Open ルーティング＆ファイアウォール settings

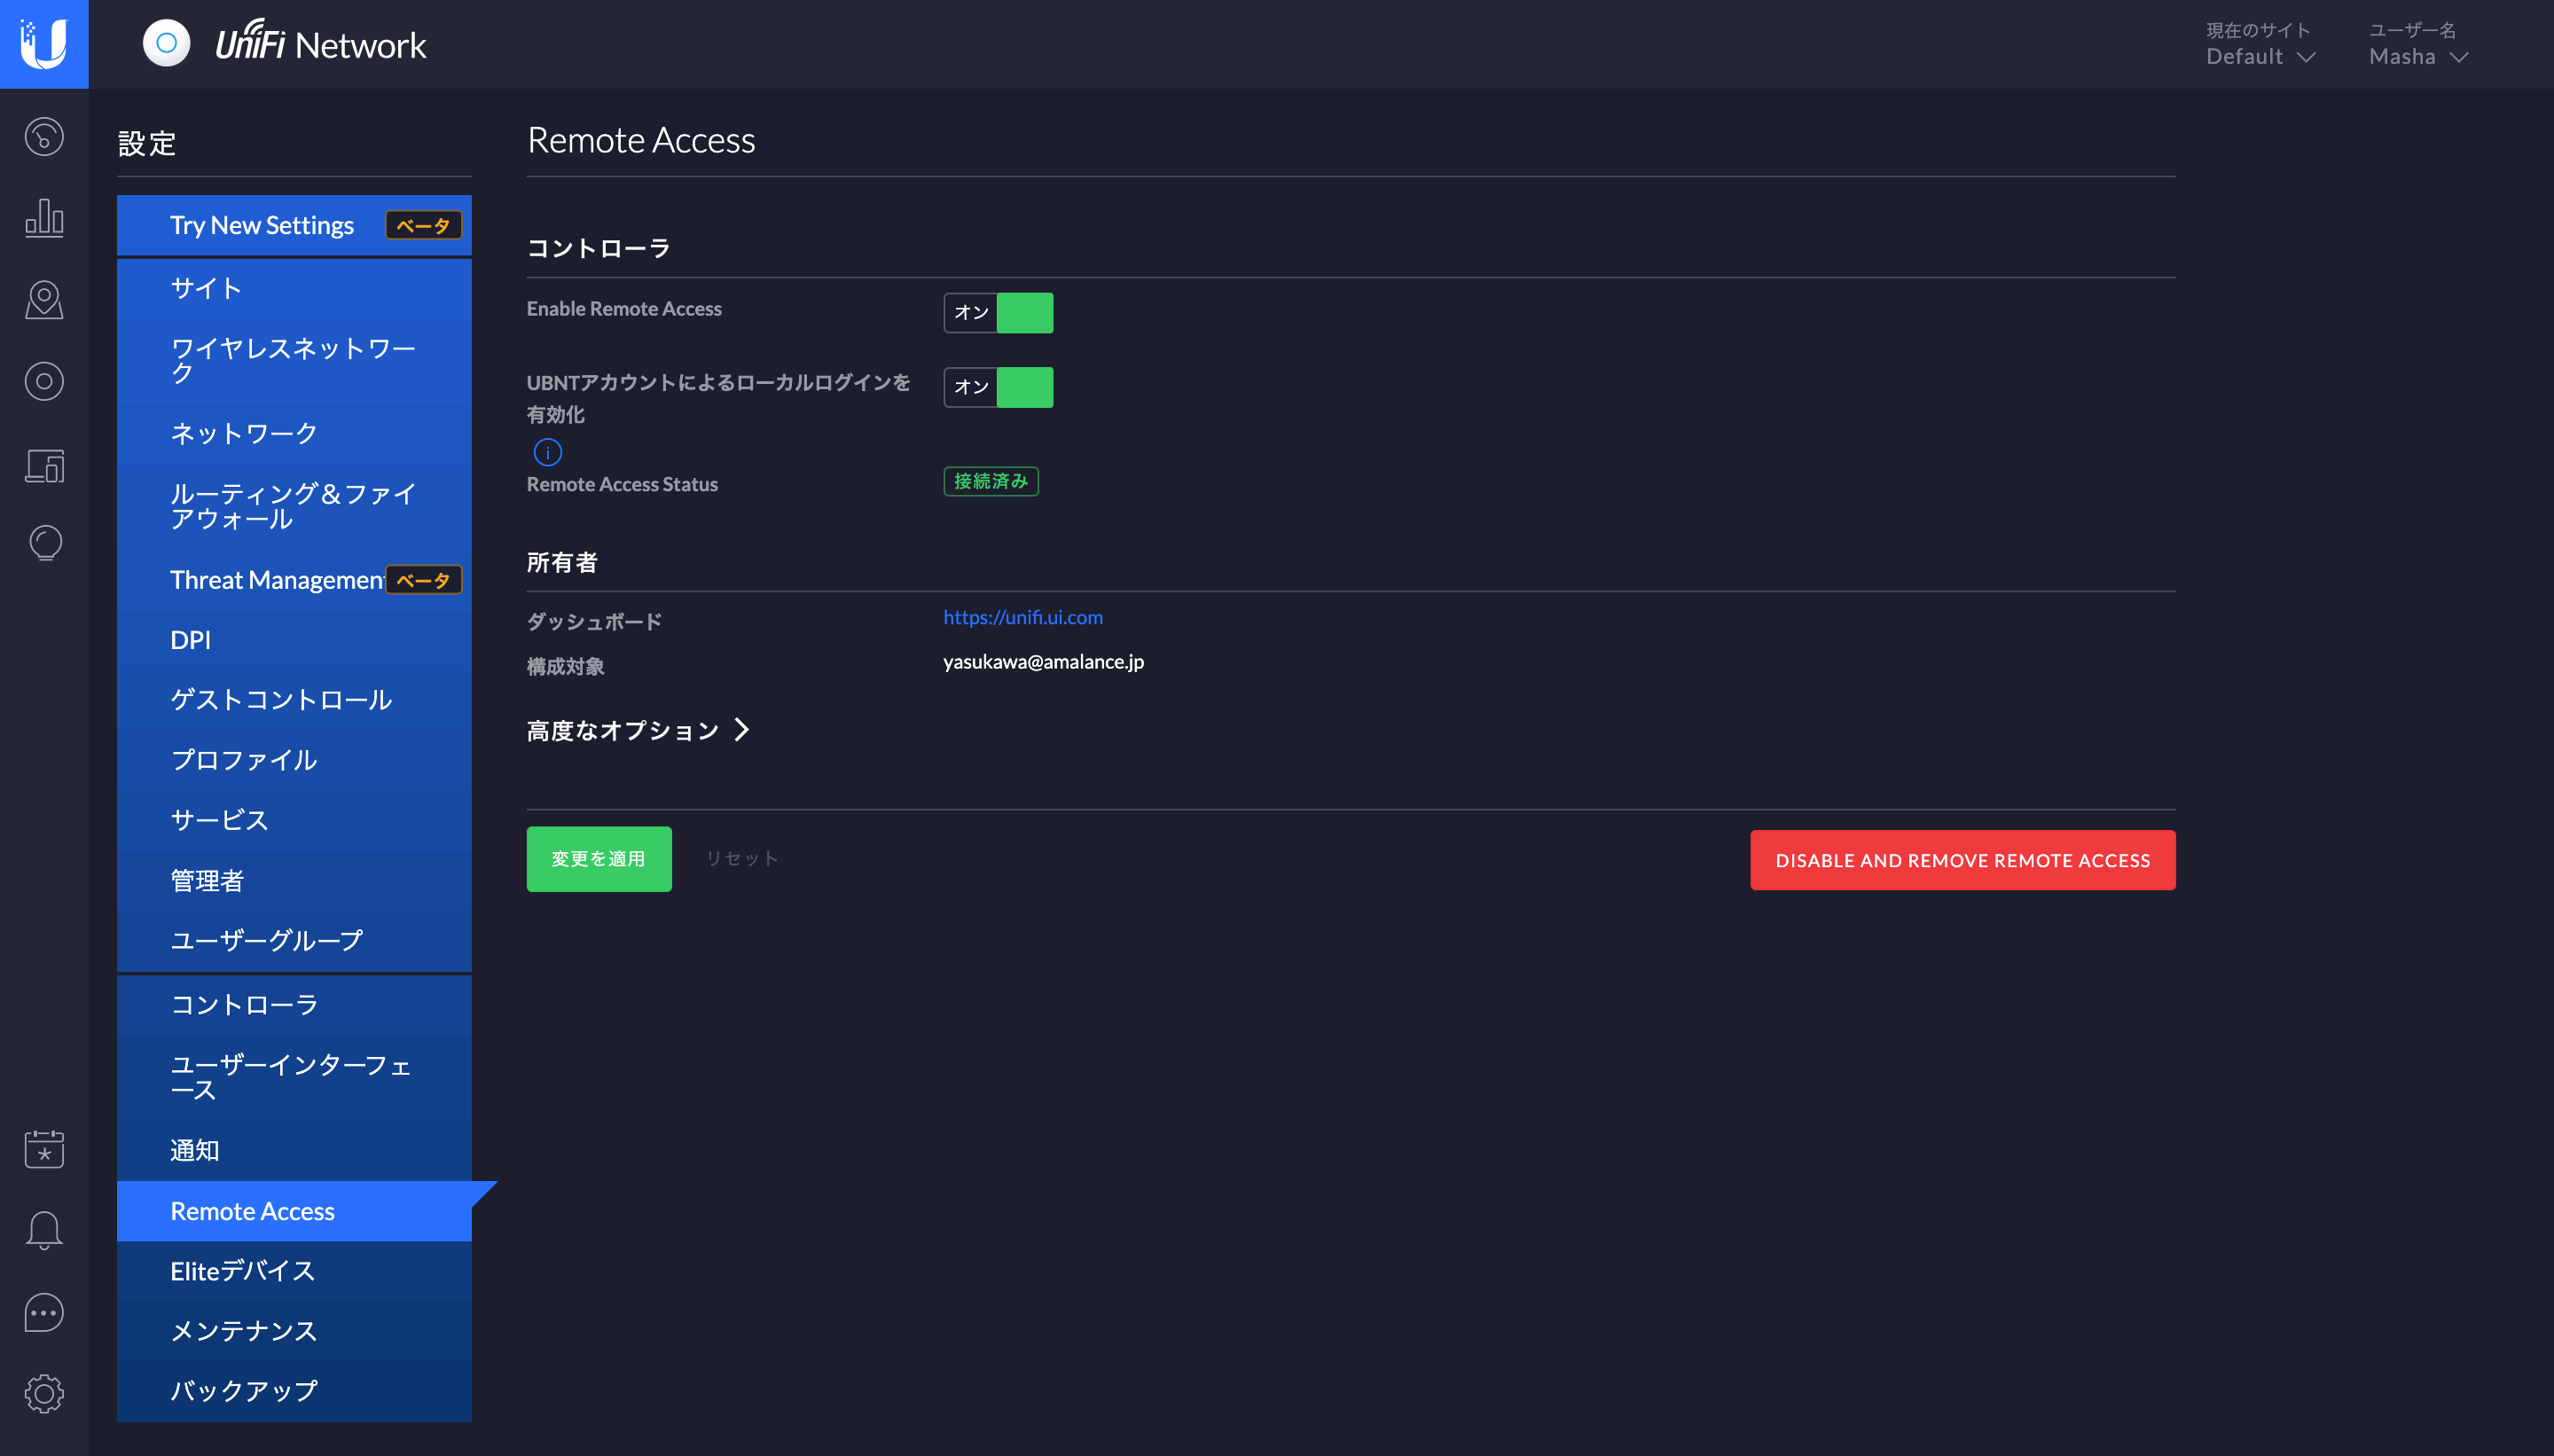pos(294,506)
